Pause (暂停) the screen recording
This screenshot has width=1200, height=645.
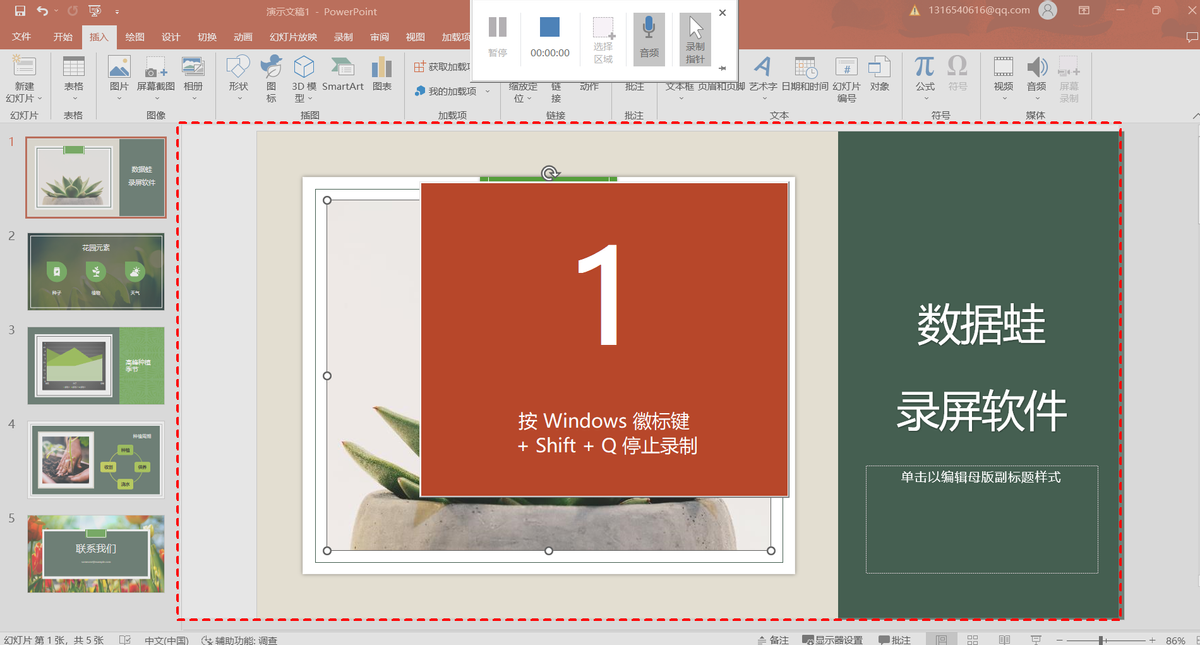(x=498, y=37)
